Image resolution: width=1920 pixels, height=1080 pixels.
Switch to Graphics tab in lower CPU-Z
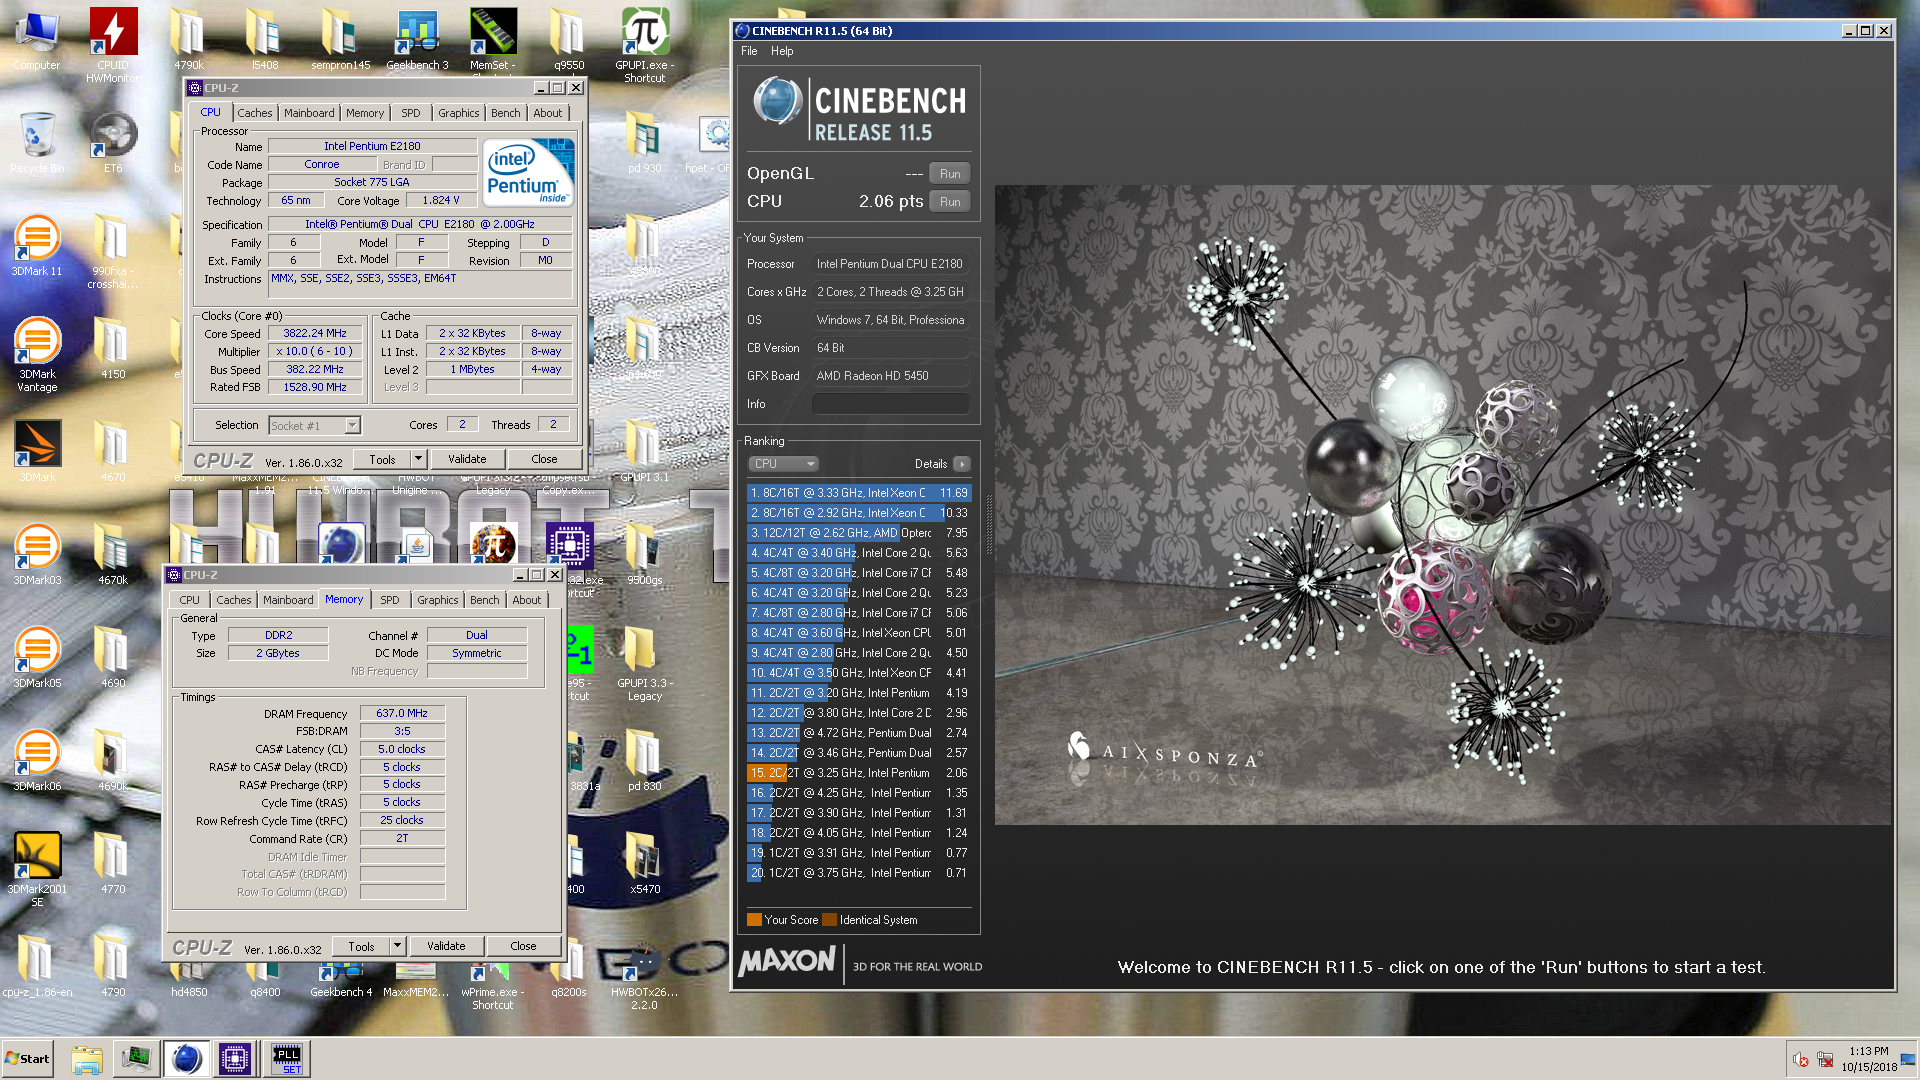438,600
